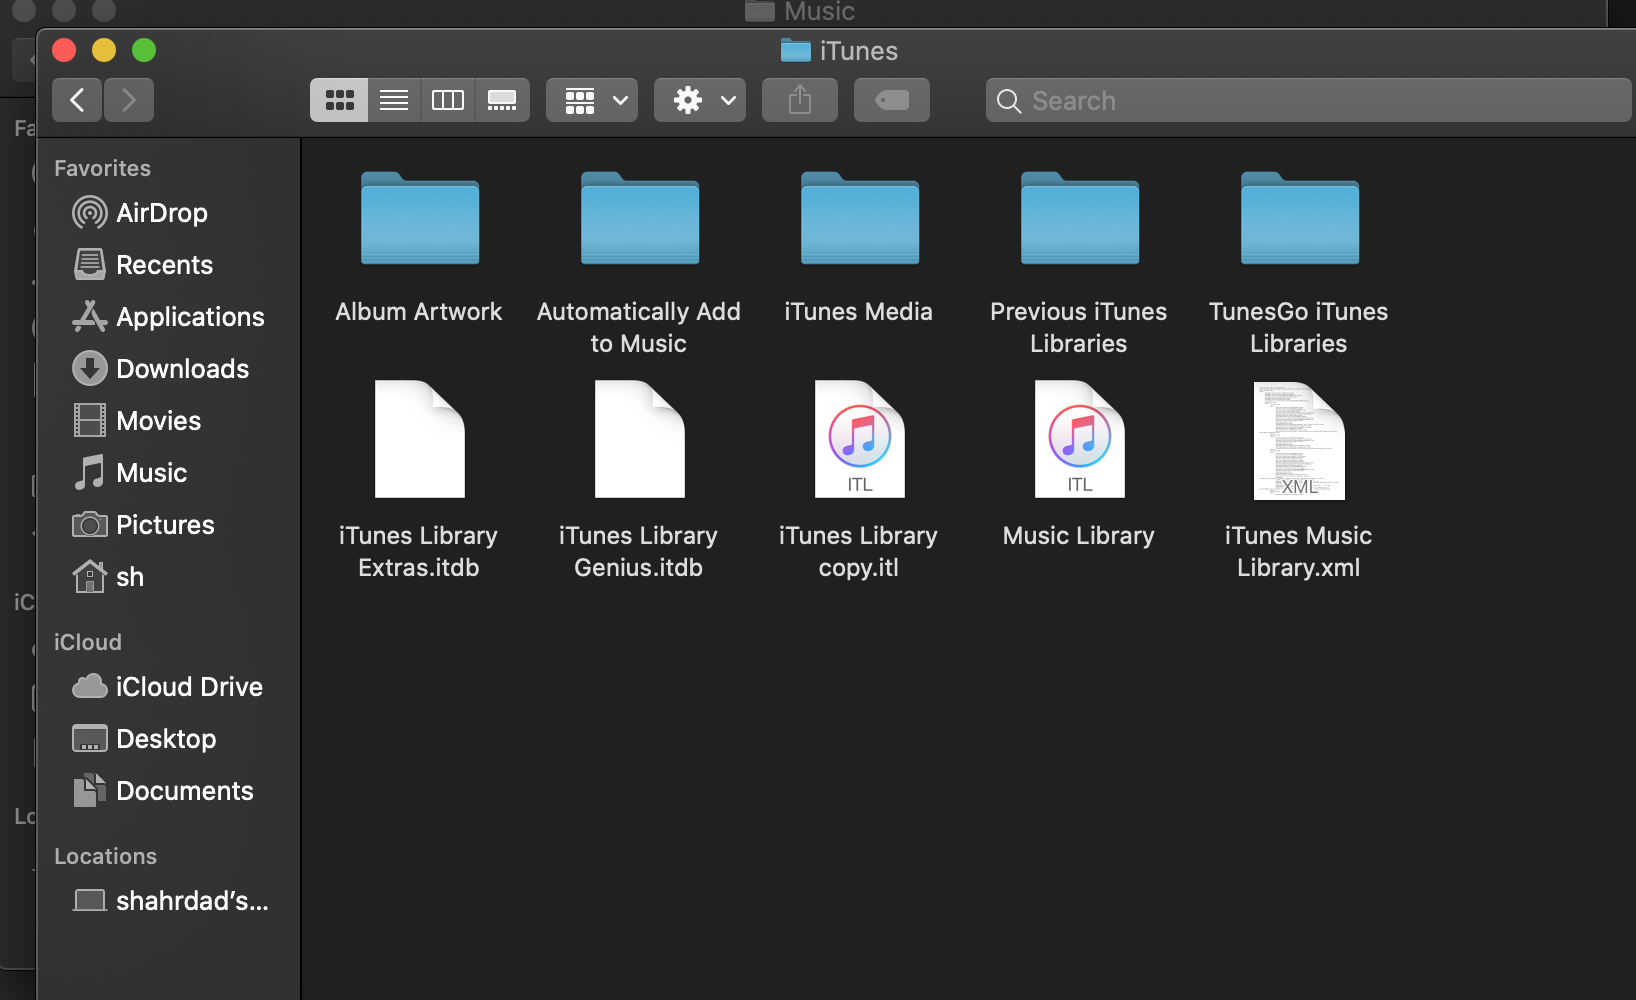The width and height of the screenshot is (1636, 1000).
Task: Close the iTunes Finder window
Action: (x=64, y=50)
